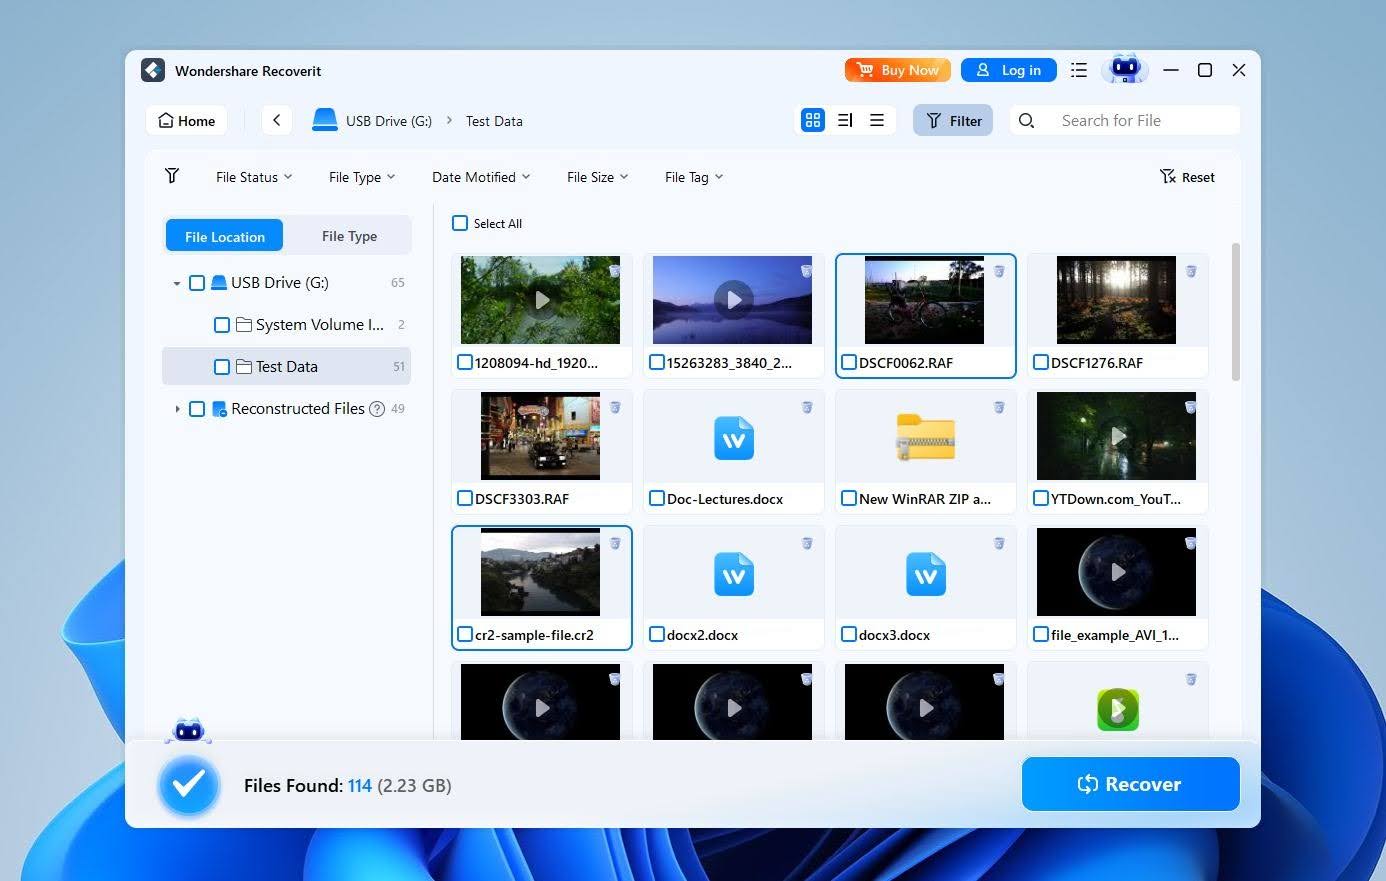
Task: Switch to detail preview list view
Action: coord(845,120)
